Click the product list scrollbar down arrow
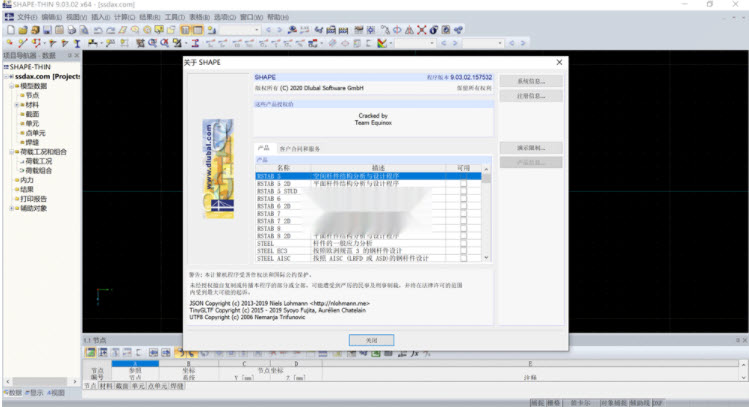749x407 pixels. [x=487, y=258]
